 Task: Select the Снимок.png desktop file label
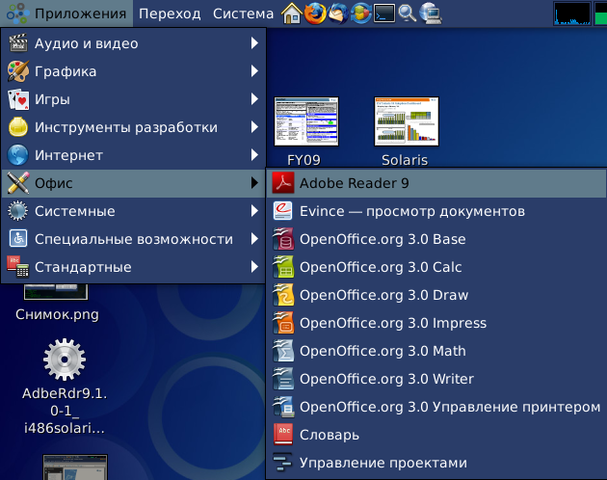pyautogui.click(x=57, y=314)
